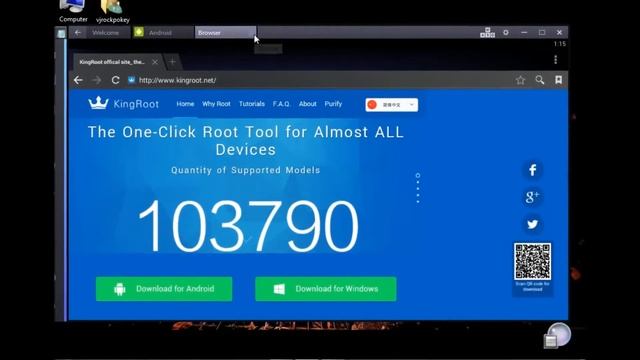Open emulator settings gear

(506, 33)
